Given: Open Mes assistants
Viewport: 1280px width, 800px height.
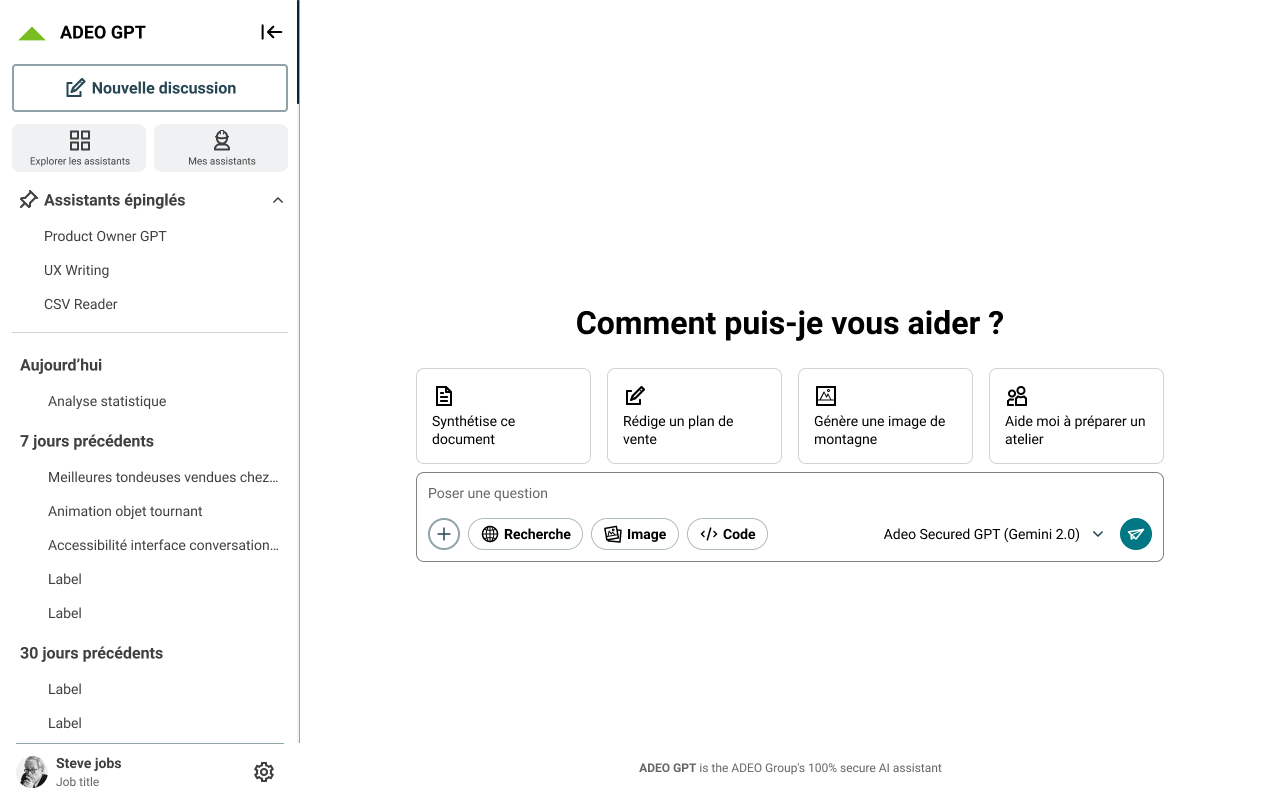Looking at the screenshot, I should [221, 147].
